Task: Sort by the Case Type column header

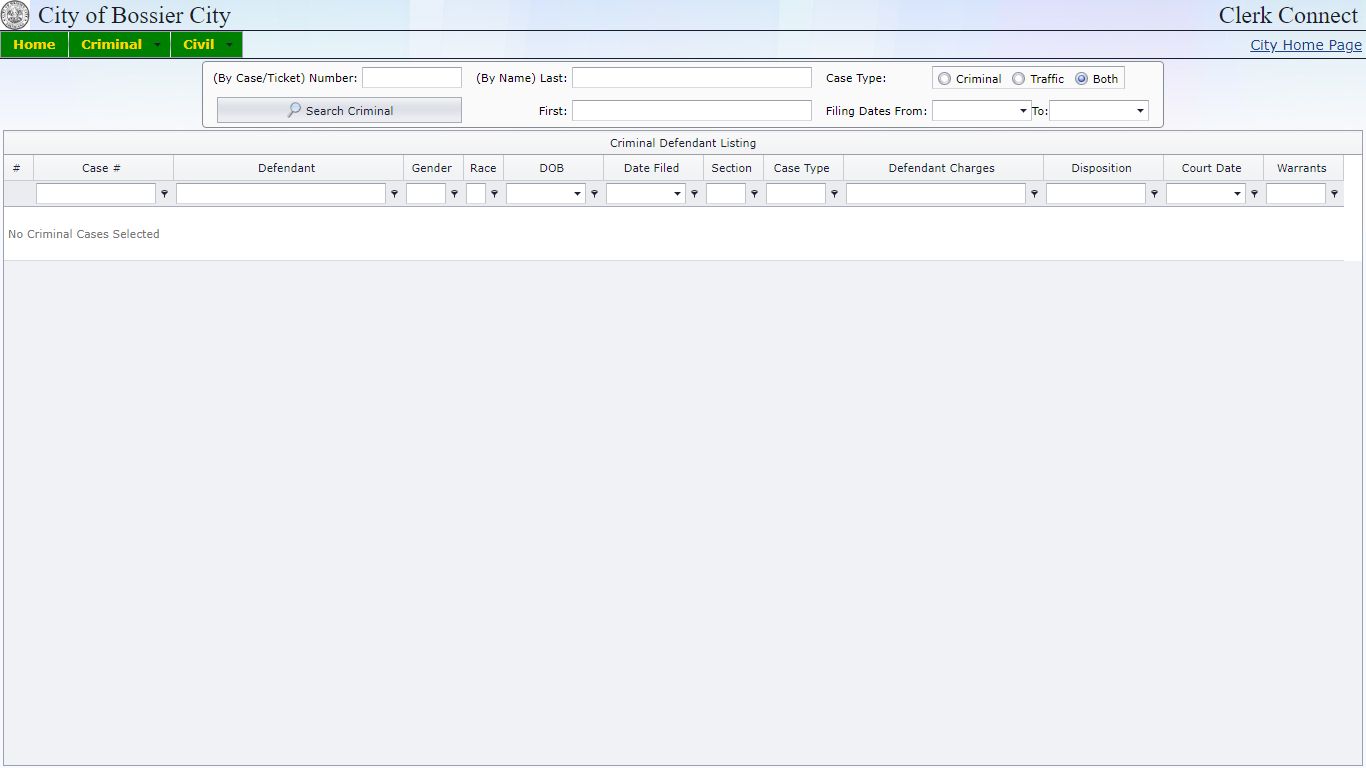Action: click(x=802, y=168)
